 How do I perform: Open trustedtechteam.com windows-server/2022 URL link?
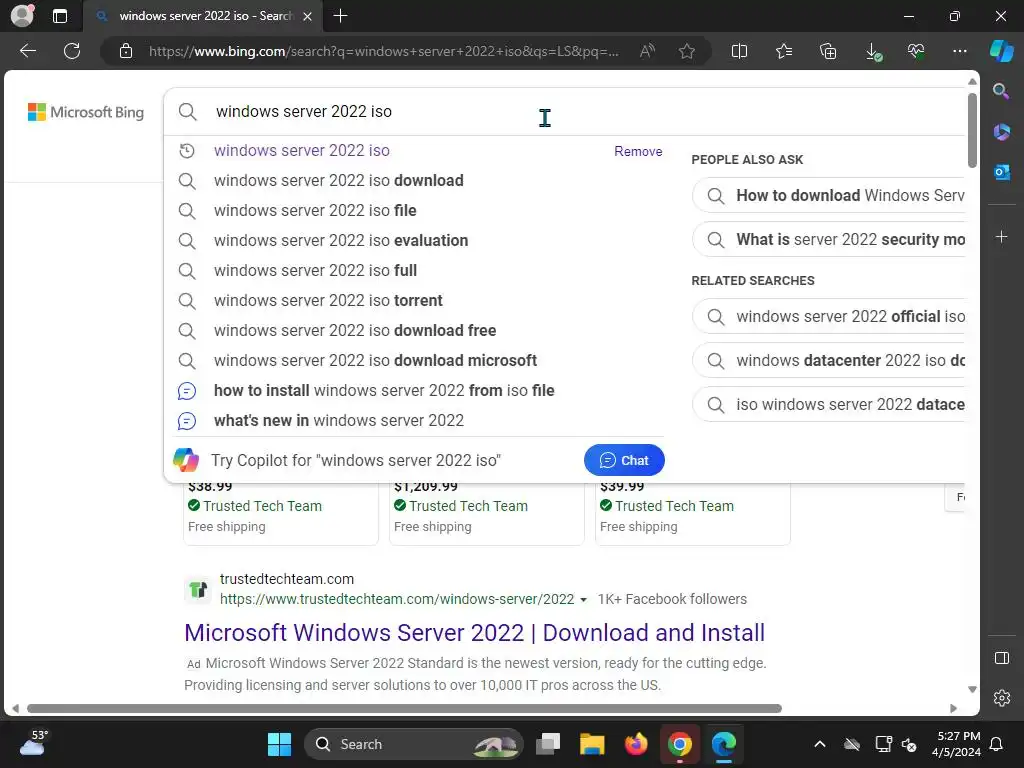pyautogui.click(x=397, y=600)
